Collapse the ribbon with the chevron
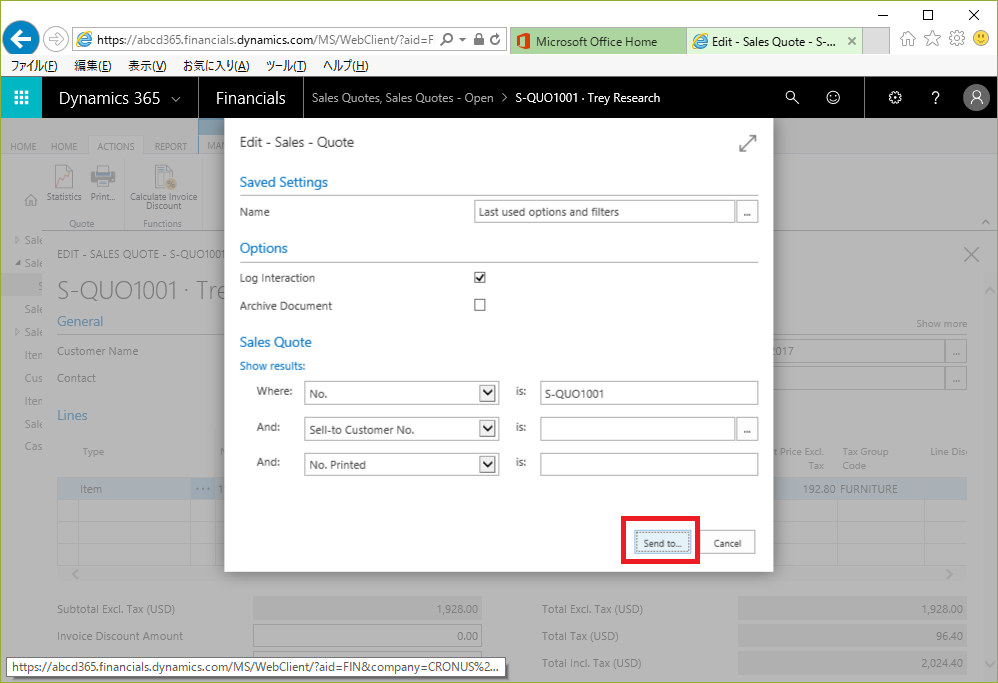Viewport: 998px width, 683px height. 985,222
